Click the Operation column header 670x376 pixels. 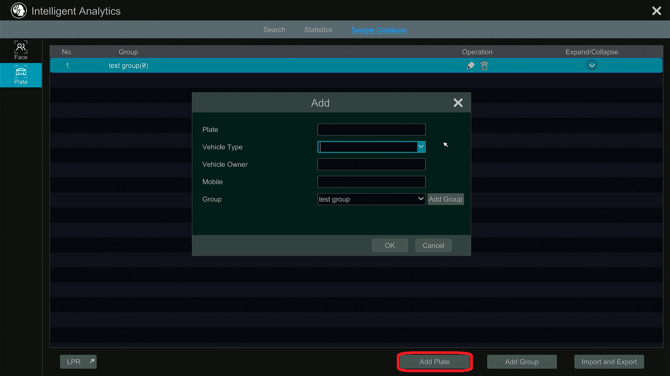pyautogui.click(x=477, y=52)
